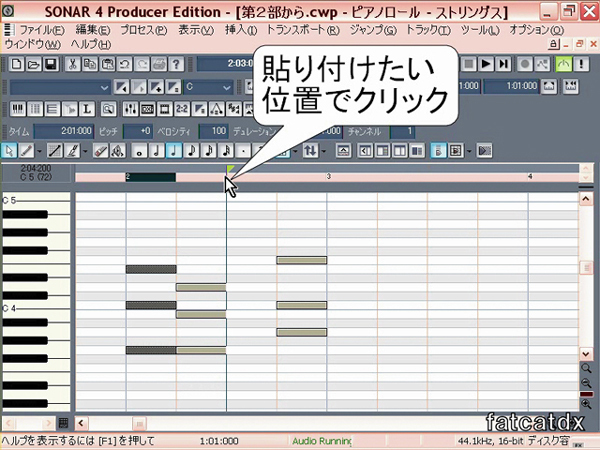Cut selection using the scissors icon
600x450 pixels.
click(72, 64)
